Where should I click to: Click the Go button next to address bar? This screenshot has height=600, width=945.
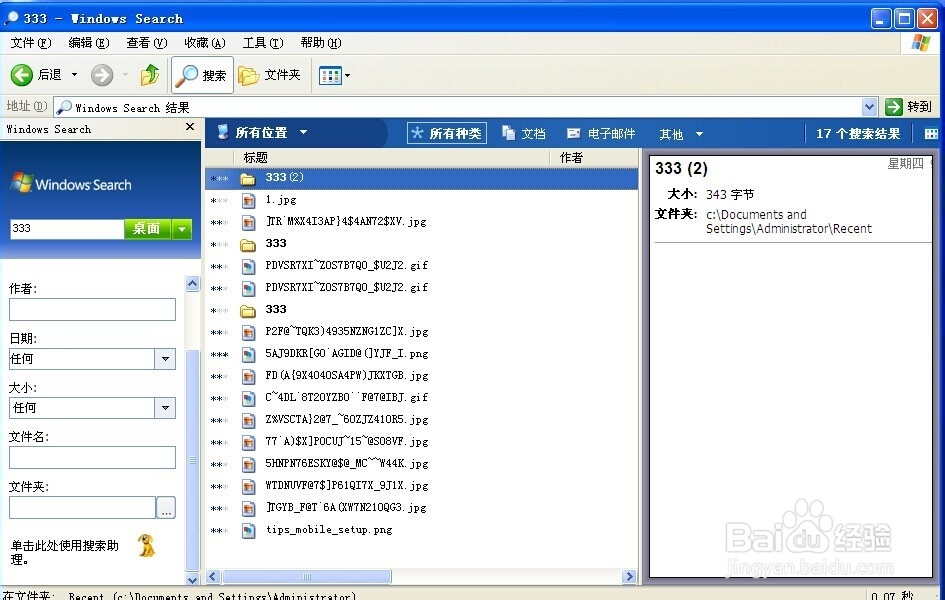pos(909,107)
